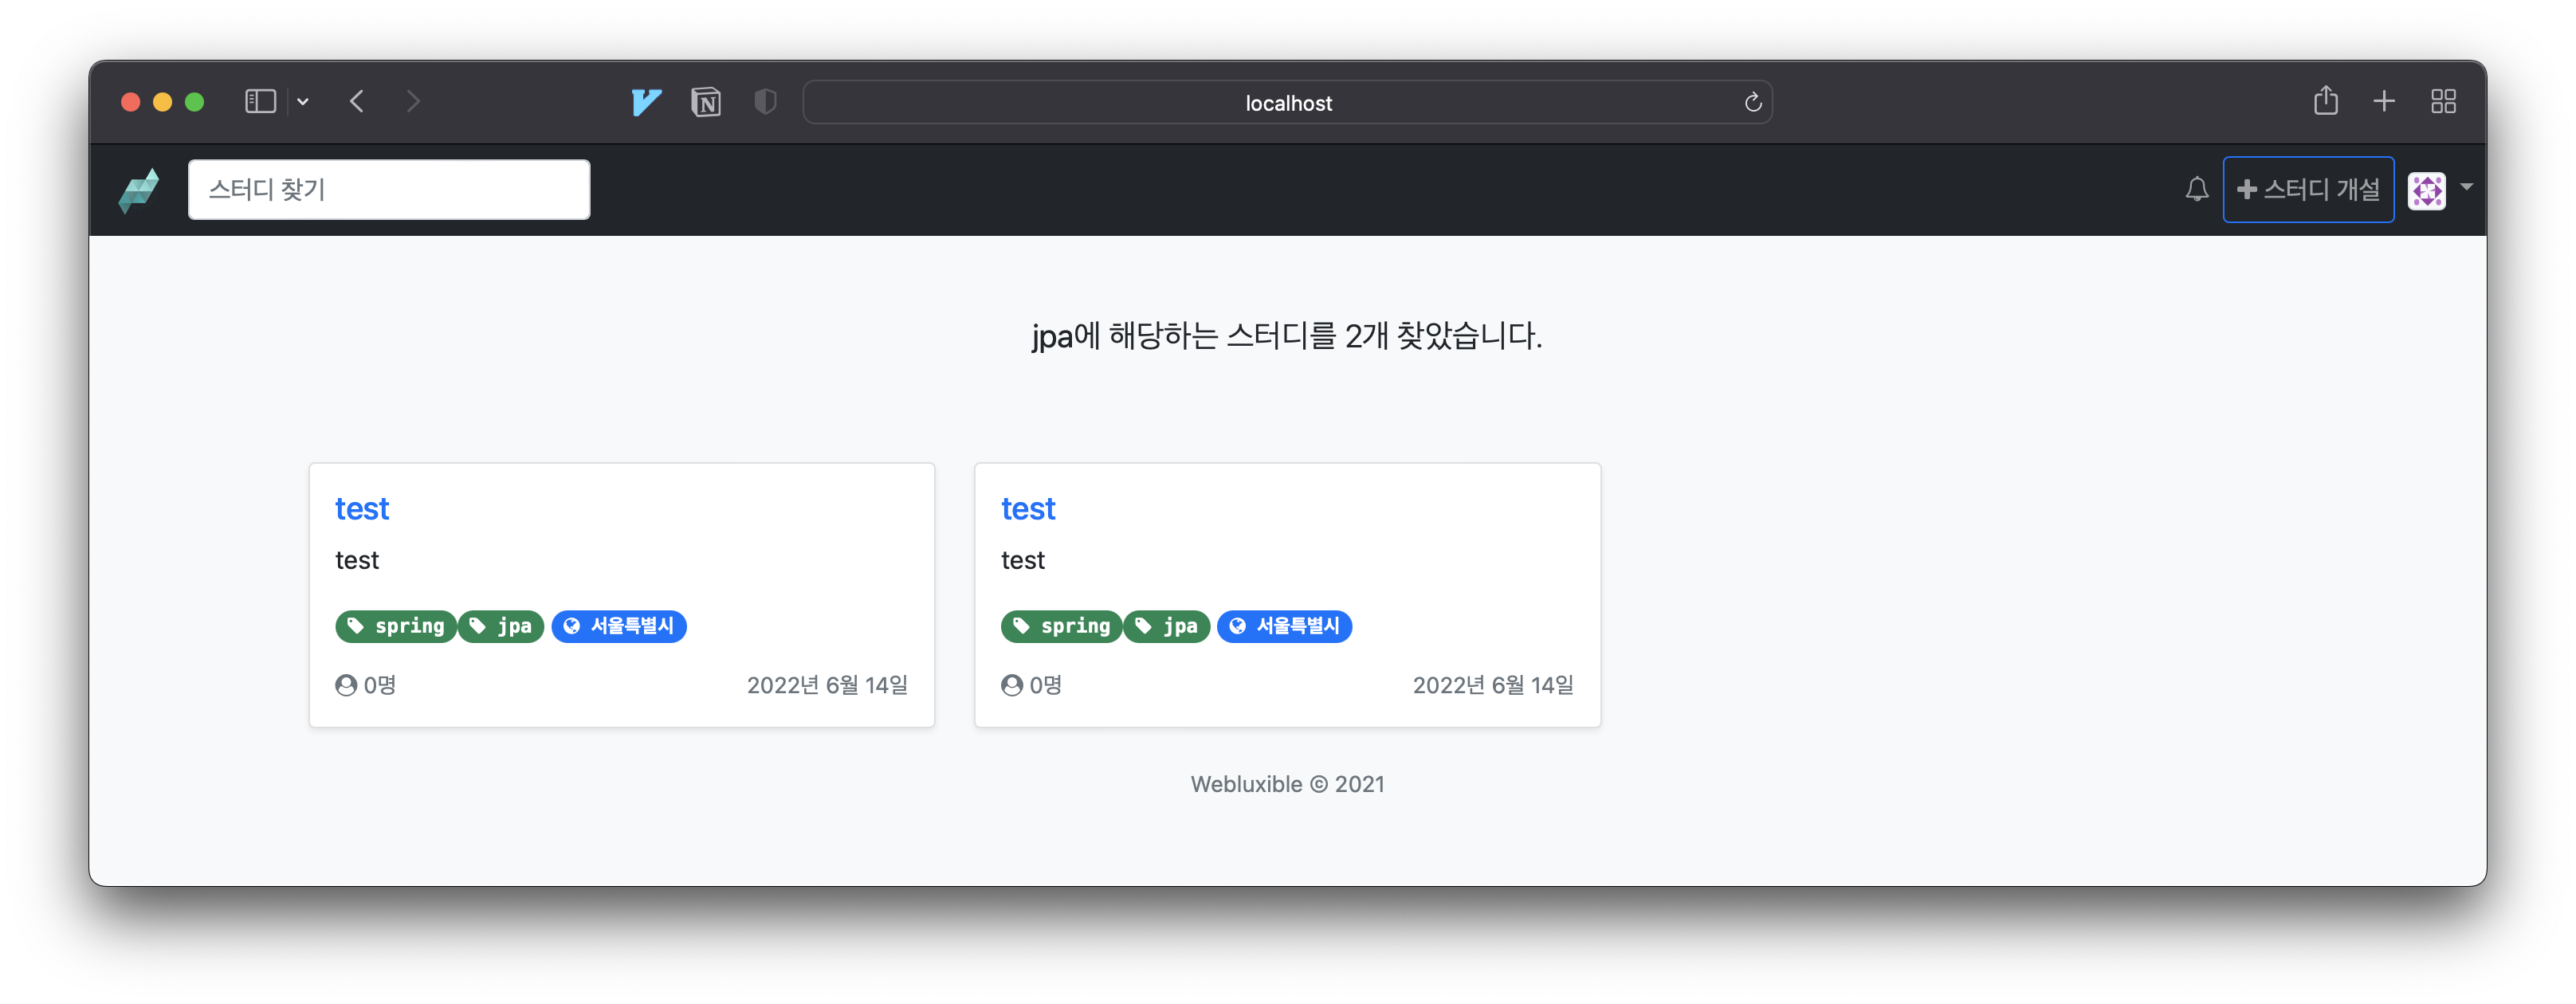
Task: Expand sidebar tab group dropdown arrow
Action: tap(303, 102)
